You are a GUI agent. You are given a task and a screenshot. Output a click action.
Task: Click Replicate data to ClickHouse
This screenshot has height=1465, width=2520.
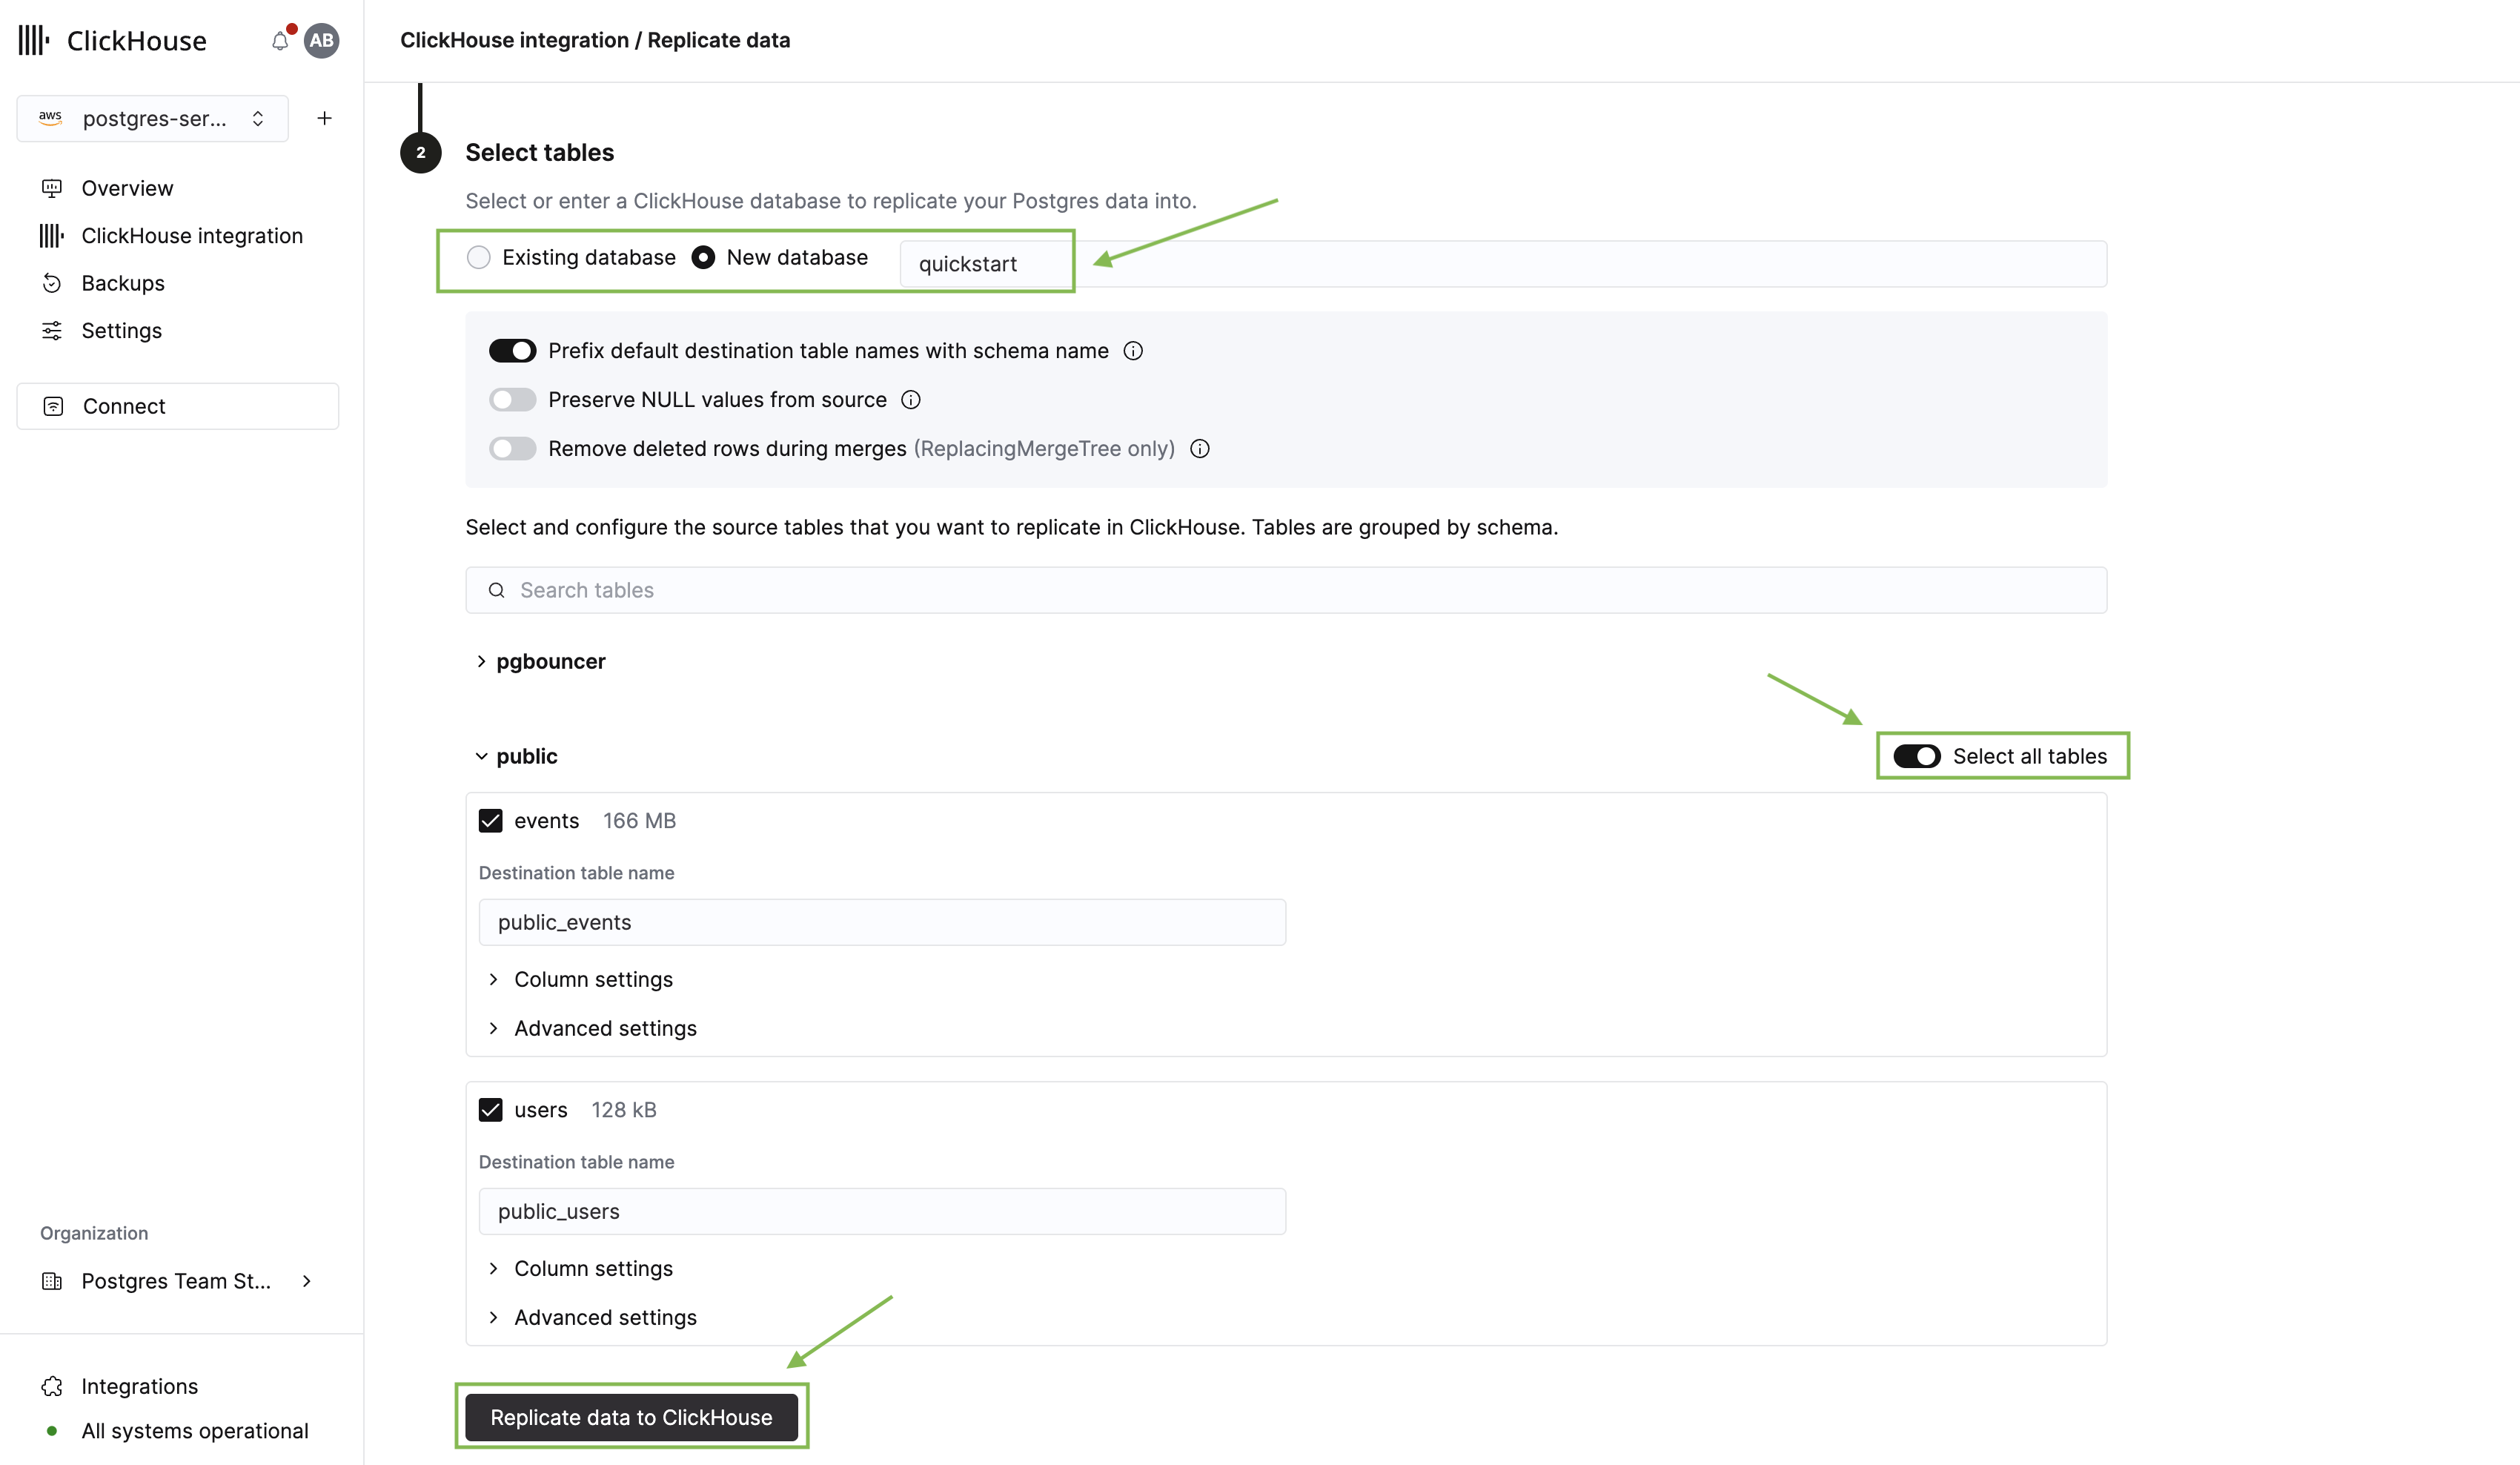tap(632, 1417)
